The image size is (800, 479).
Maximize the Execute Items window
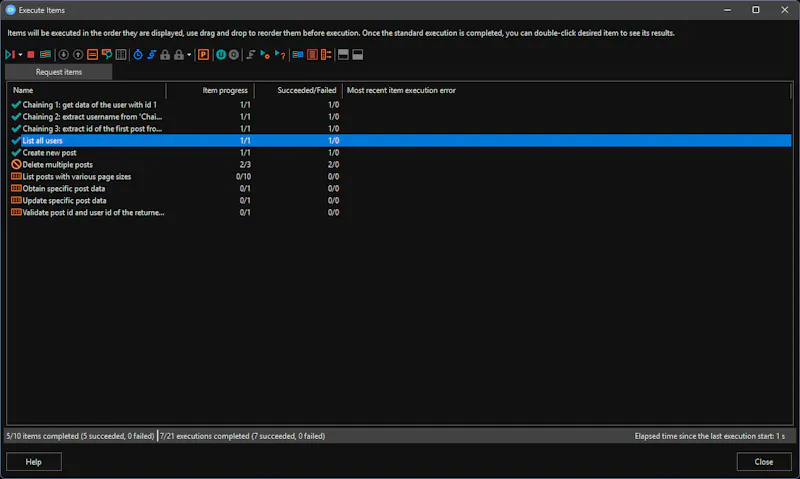756,10
